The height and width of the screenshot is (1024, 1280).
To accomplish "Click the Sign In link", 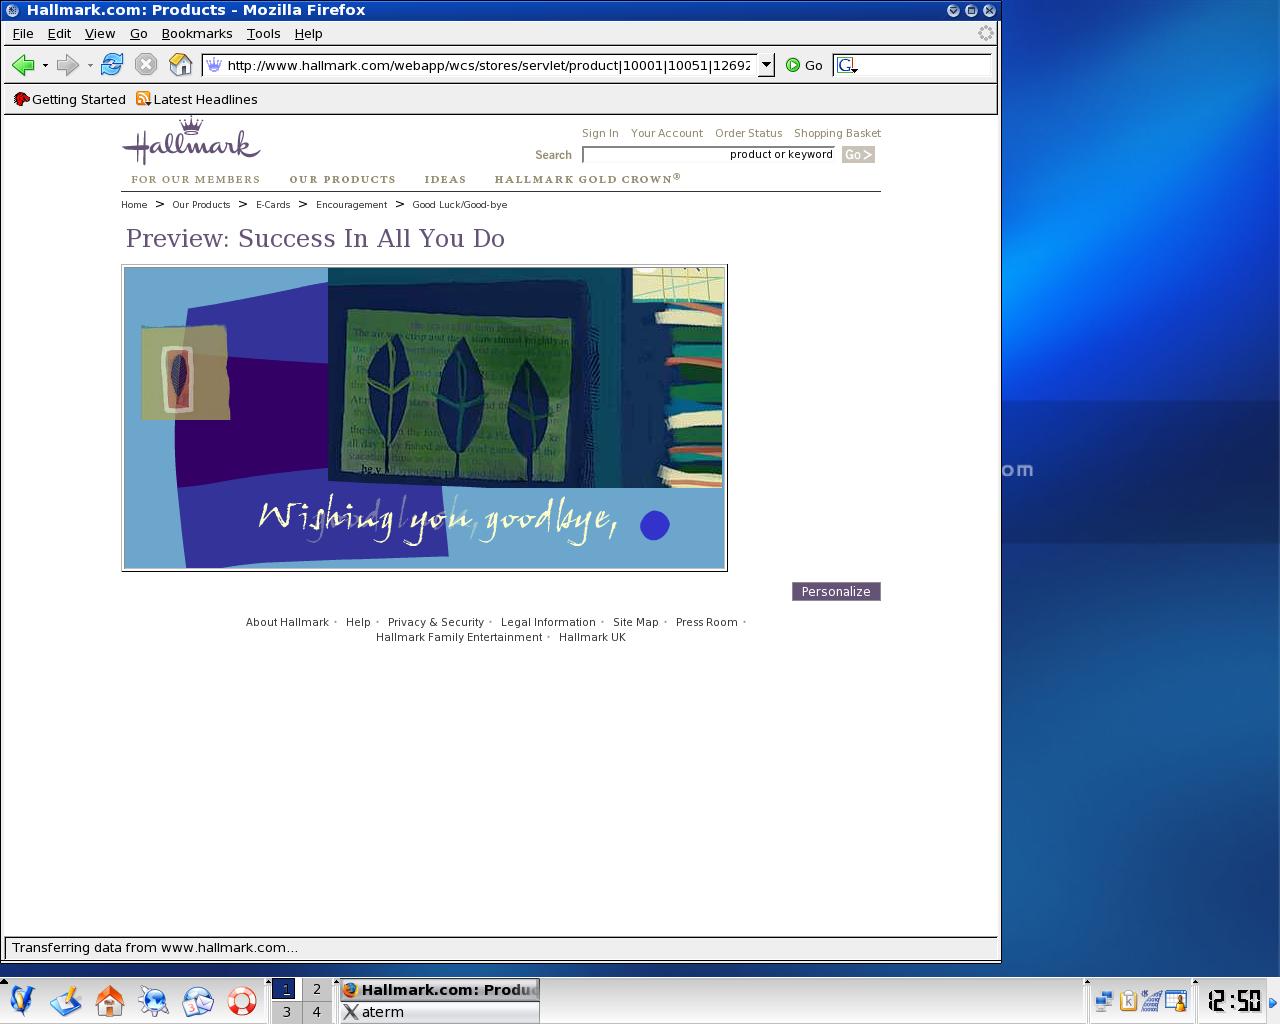I will click(x=600, y=133).
